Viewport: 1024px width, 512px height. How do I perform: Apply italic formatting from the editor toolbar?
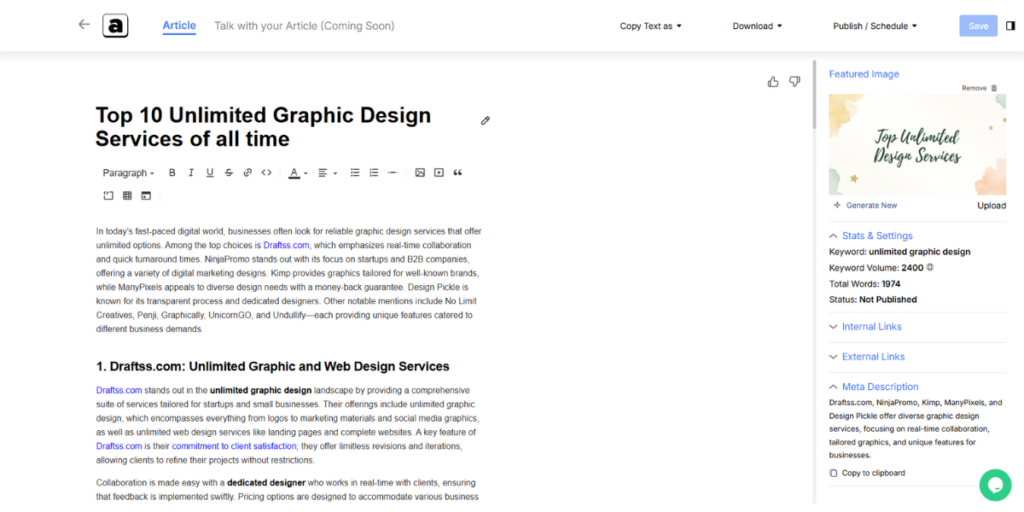tap(191, 173)
